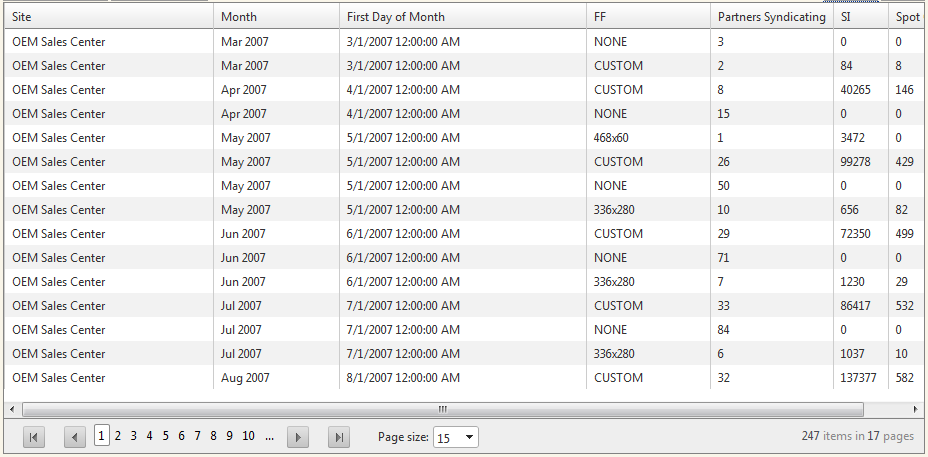Image resolution: width=928 pixels, height=457 pixels.
Task: Sort by the Site column header
Action: (x=108, y=17)
